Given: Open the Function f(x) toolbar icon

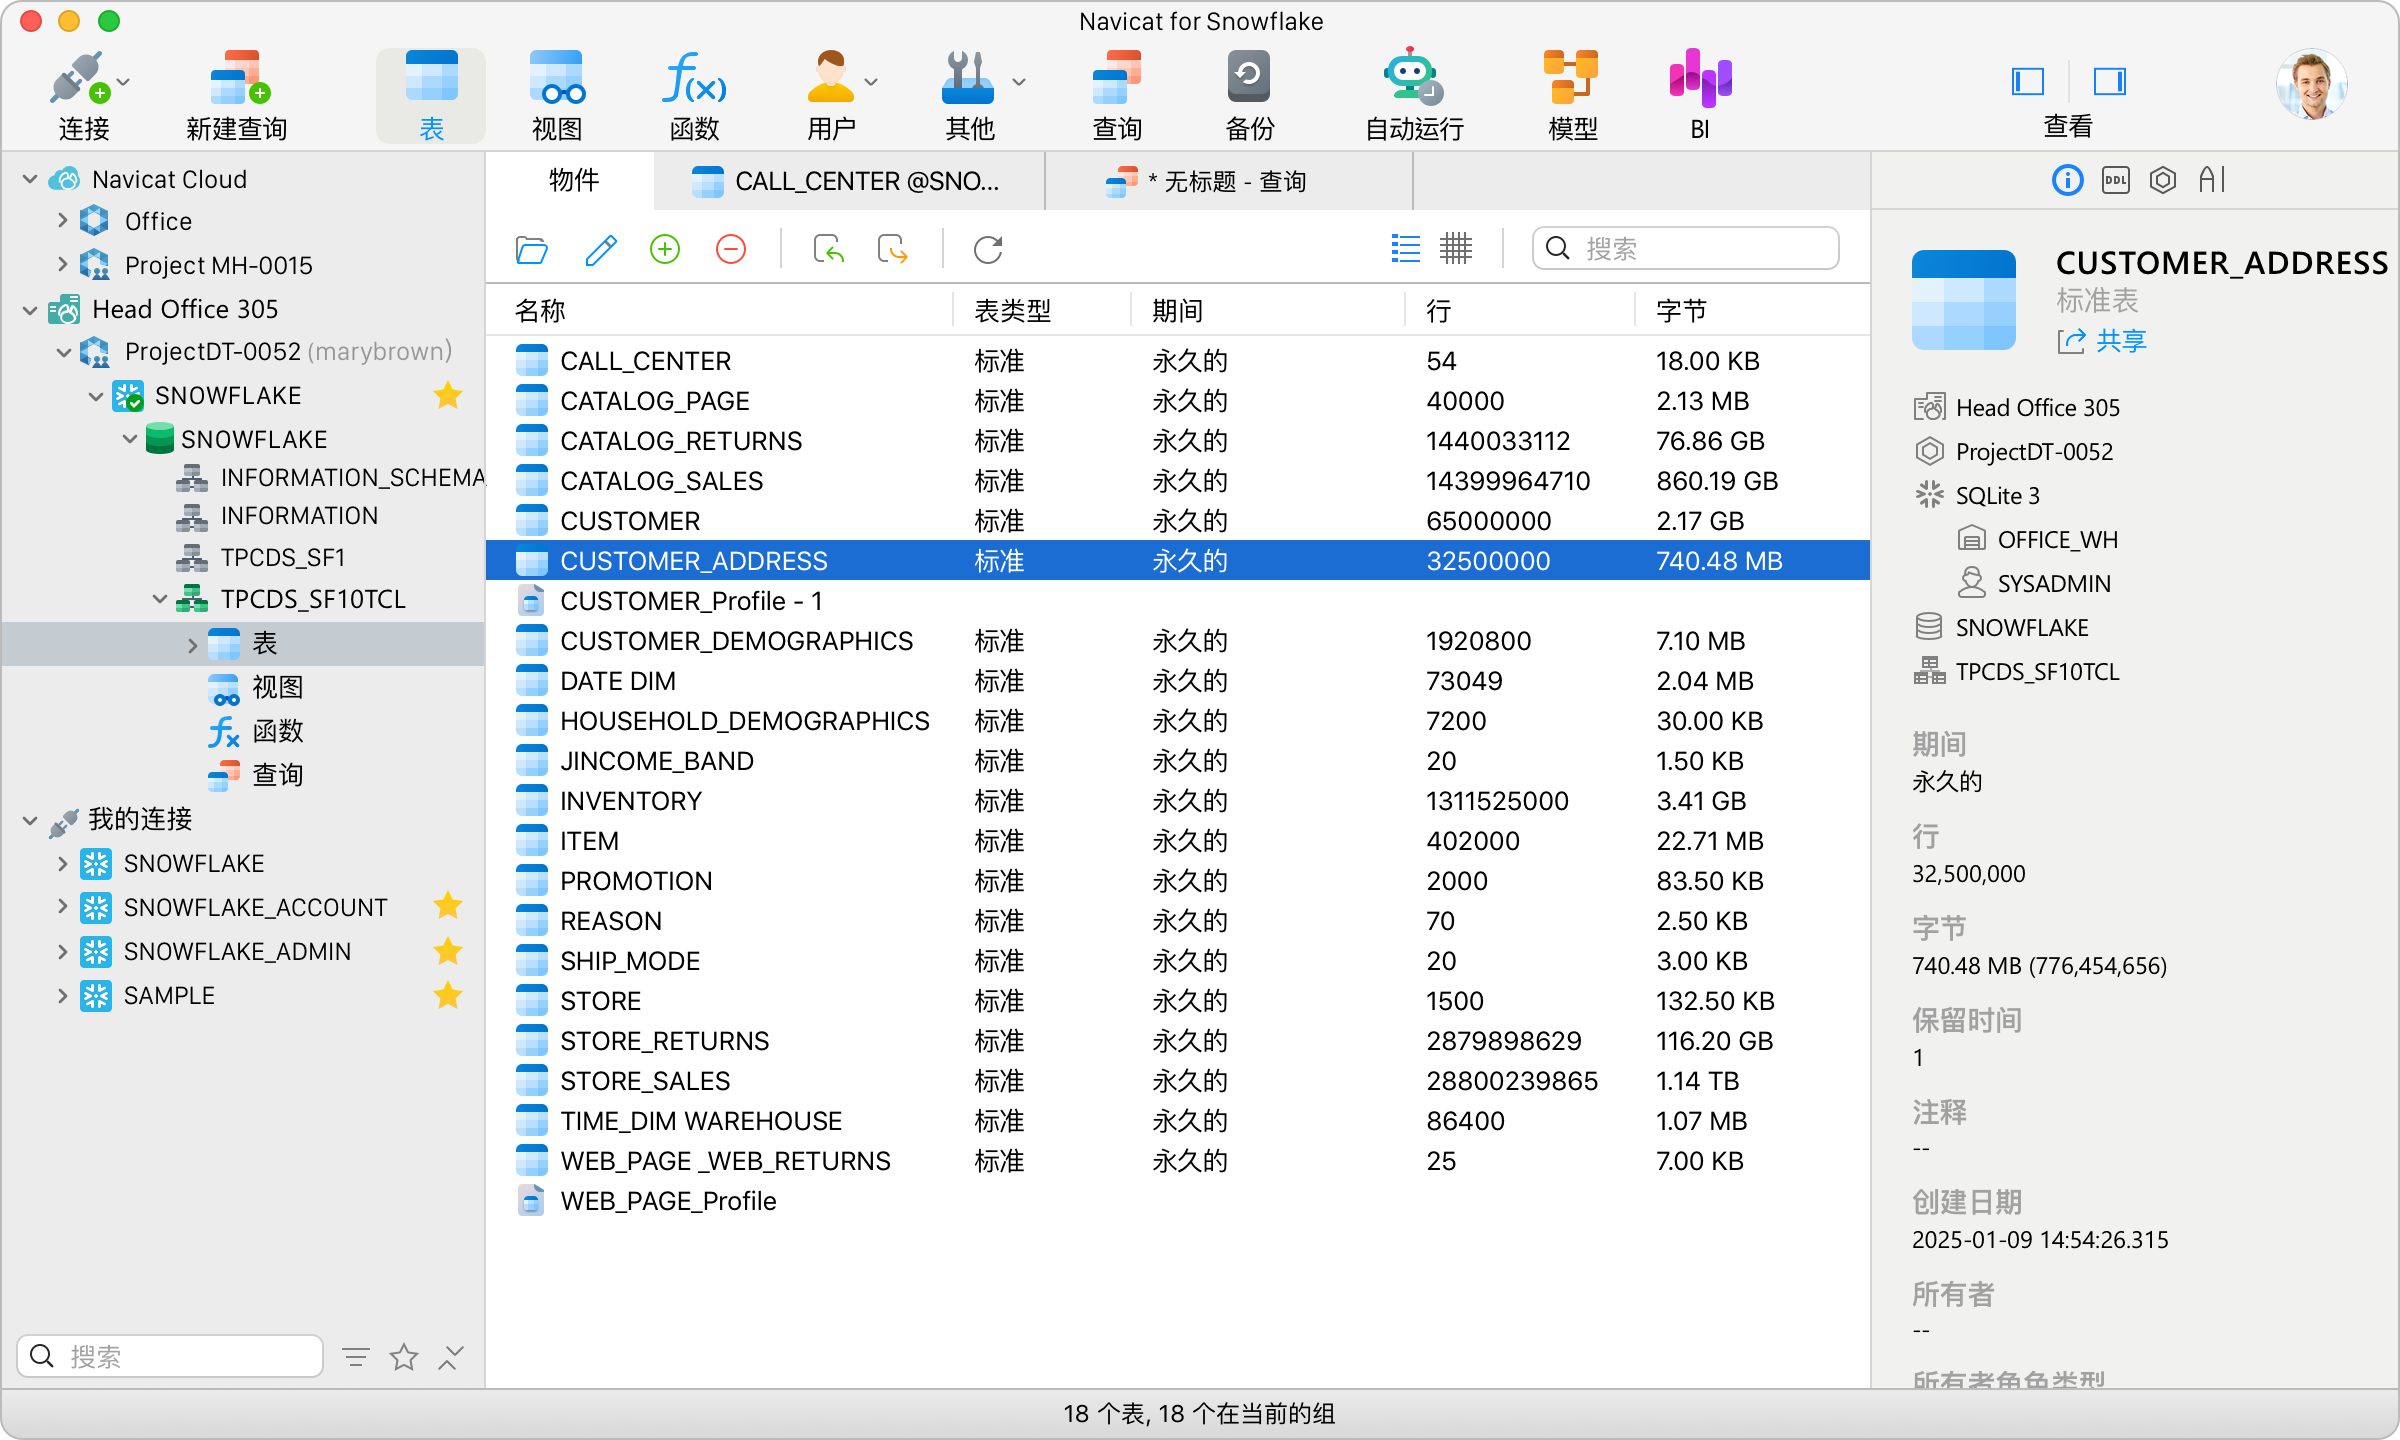Looking at the screenshot, I should coord(694,78).
